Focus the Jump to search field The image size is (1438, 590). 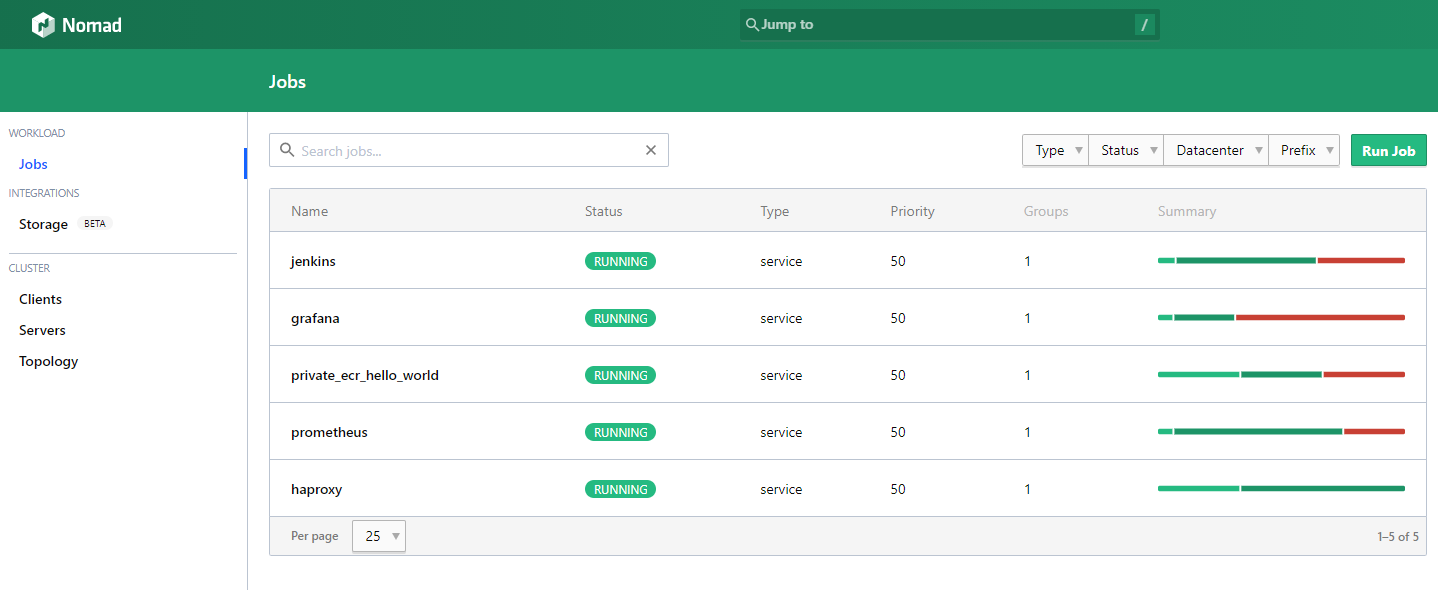tap(950, 25)
